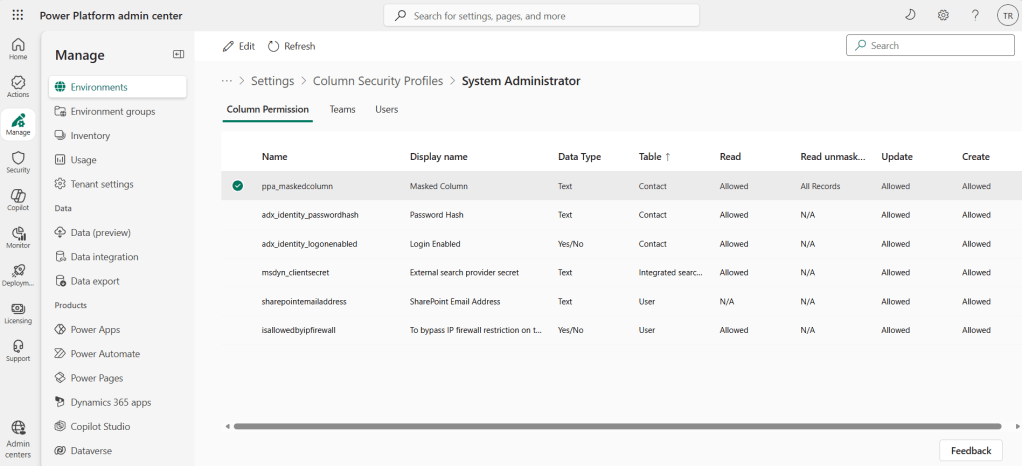Viewport: 1022px width, 466px height.
Task: Go to Settings breadcrumb
Action: coord(272,81)
